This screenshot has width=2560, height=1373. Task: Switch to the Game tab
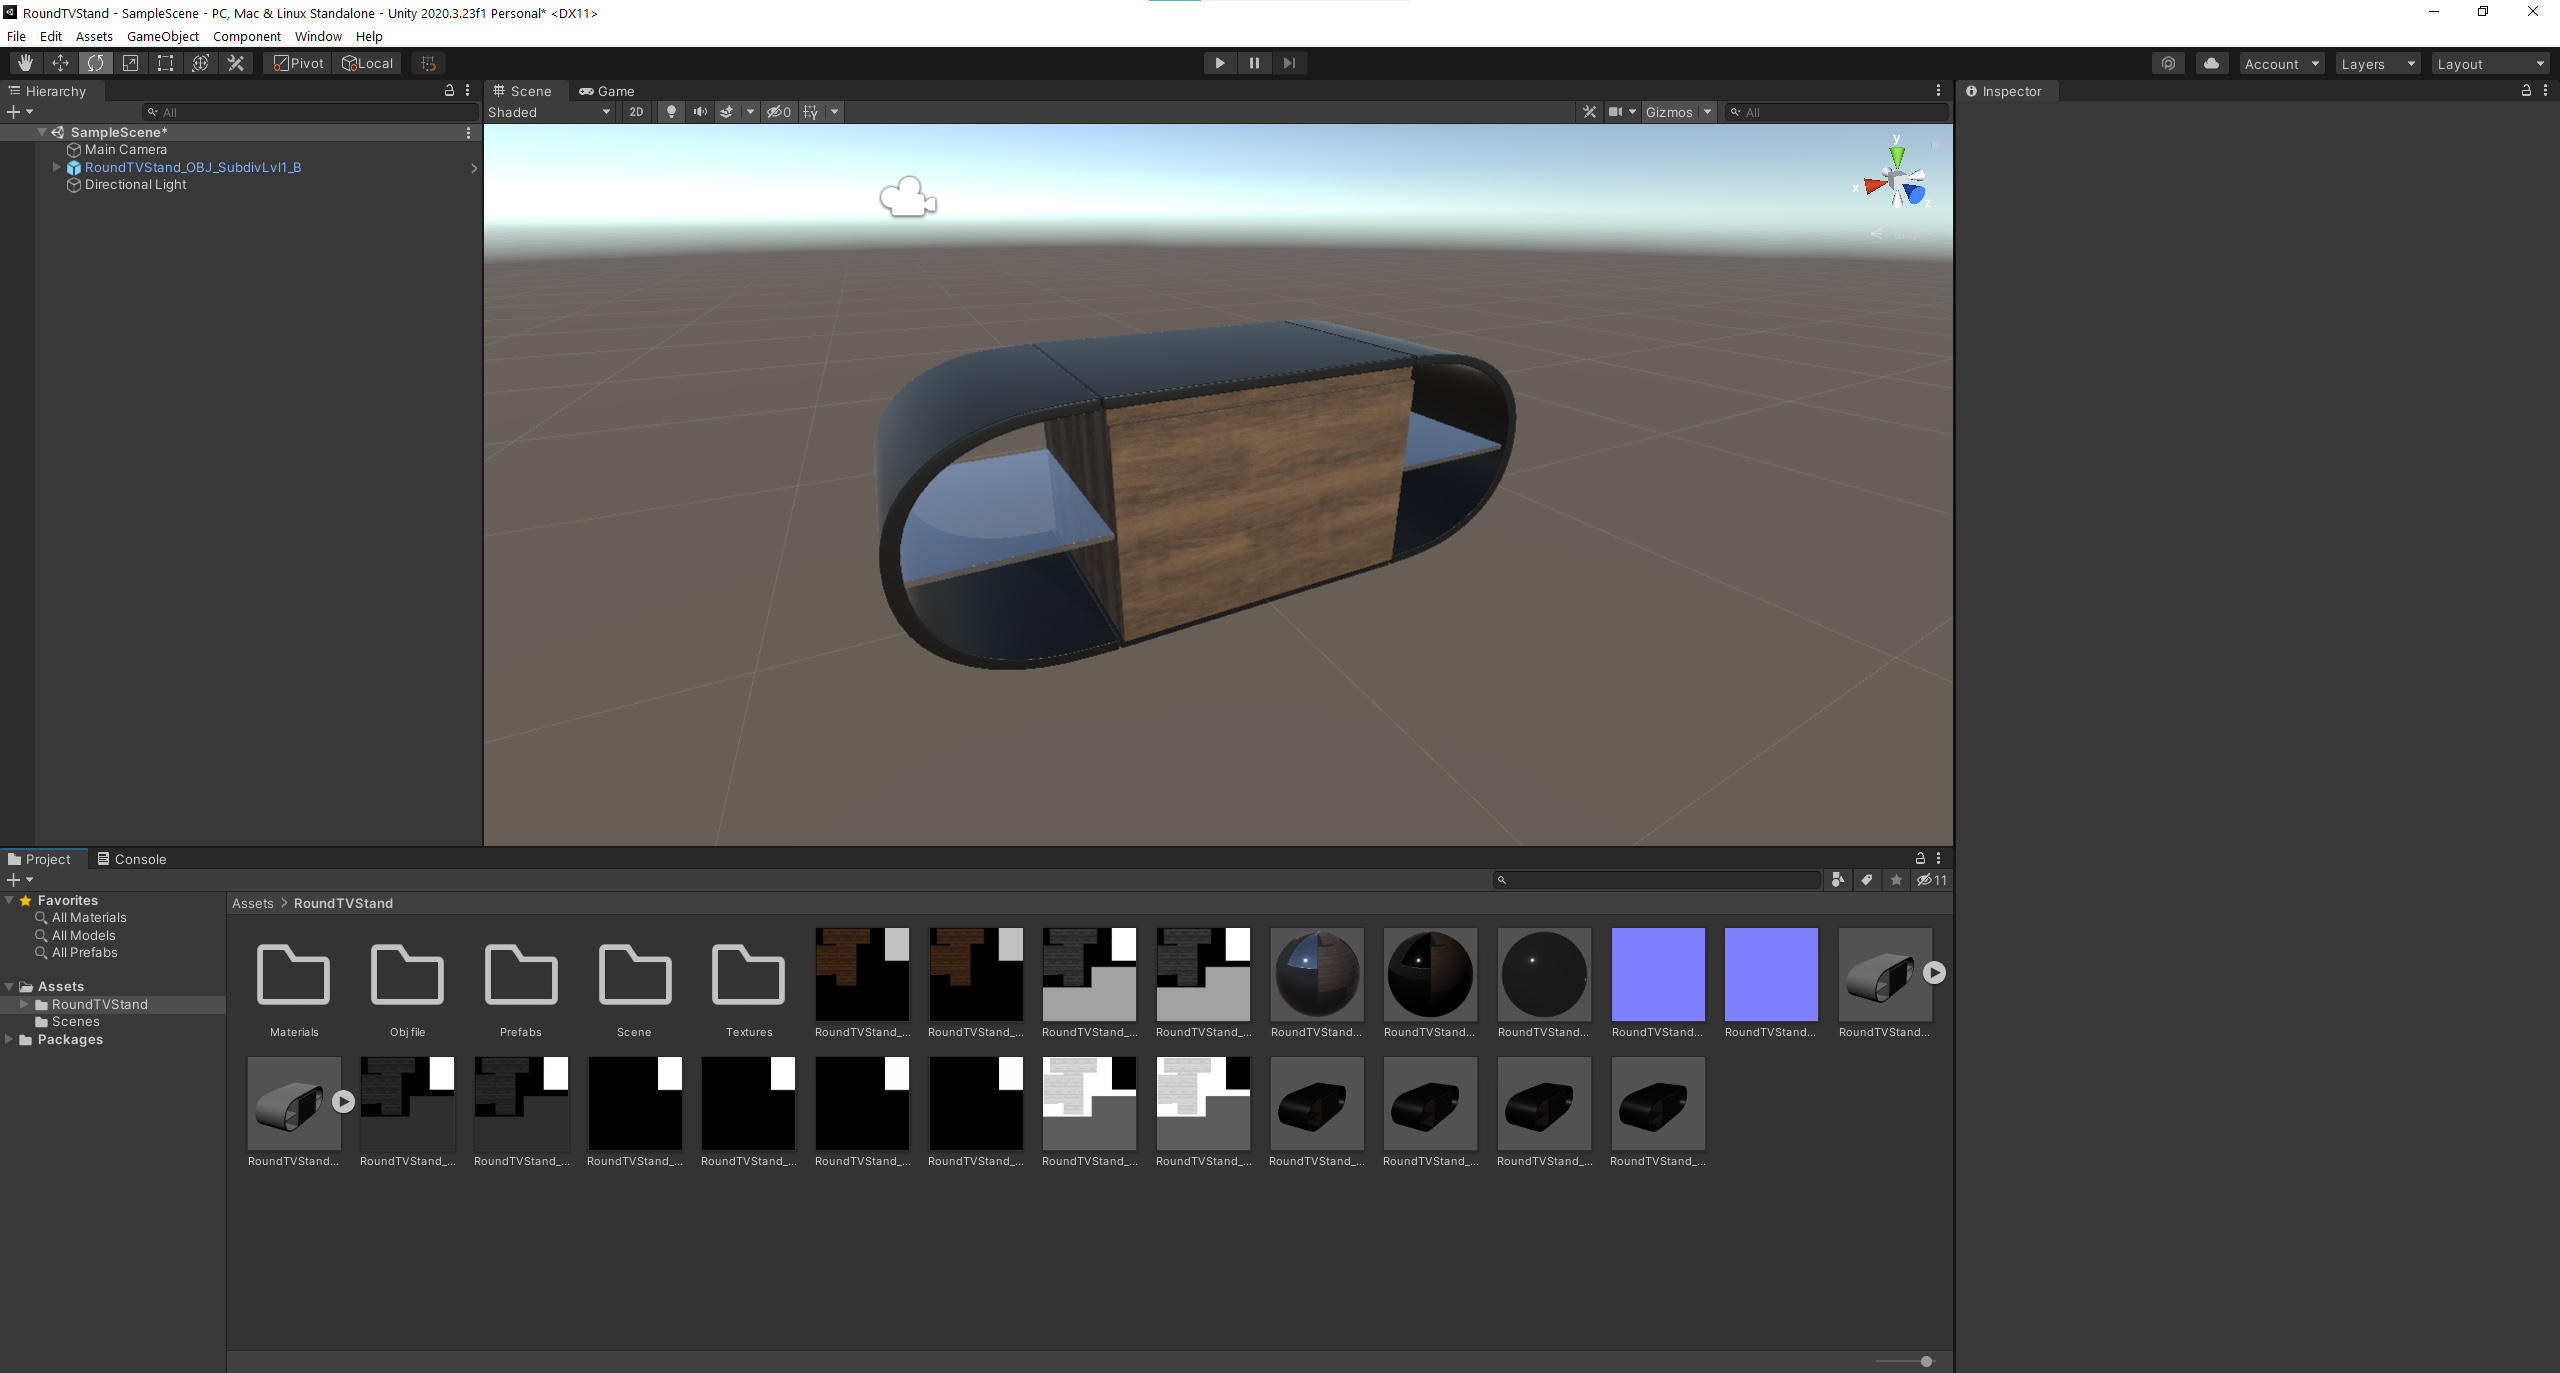pos(607,91)
